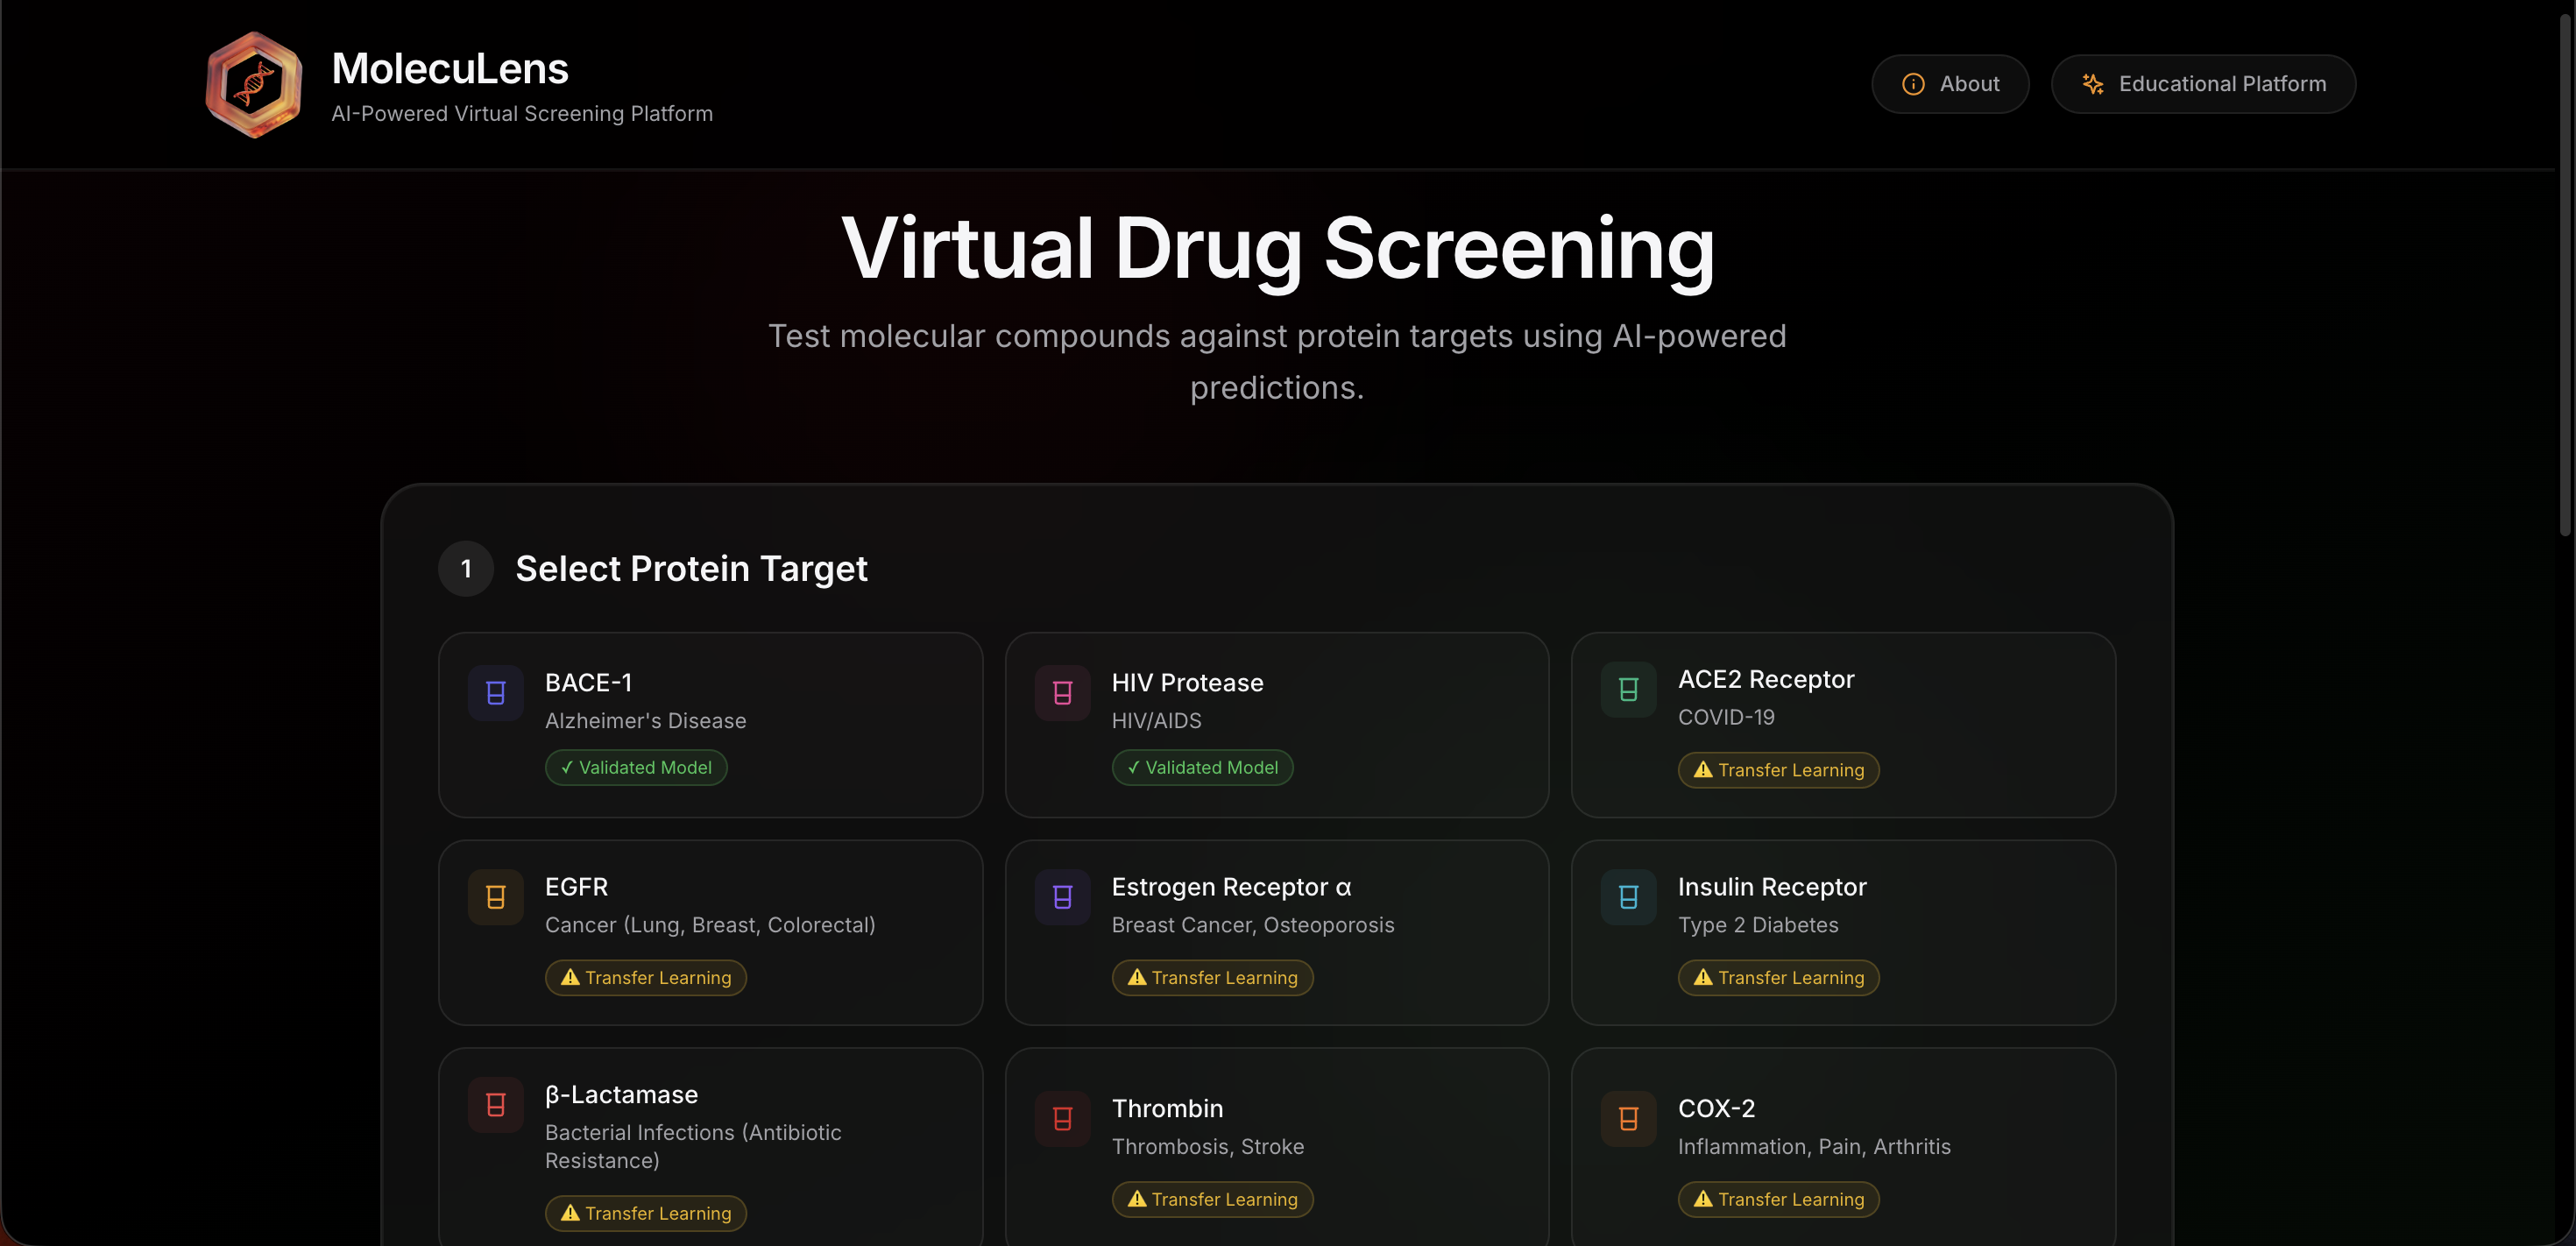This screenshot has height=1246, width=2576.
Task: Click the info circle icon inside the About button
Action: click(1913, 84)
